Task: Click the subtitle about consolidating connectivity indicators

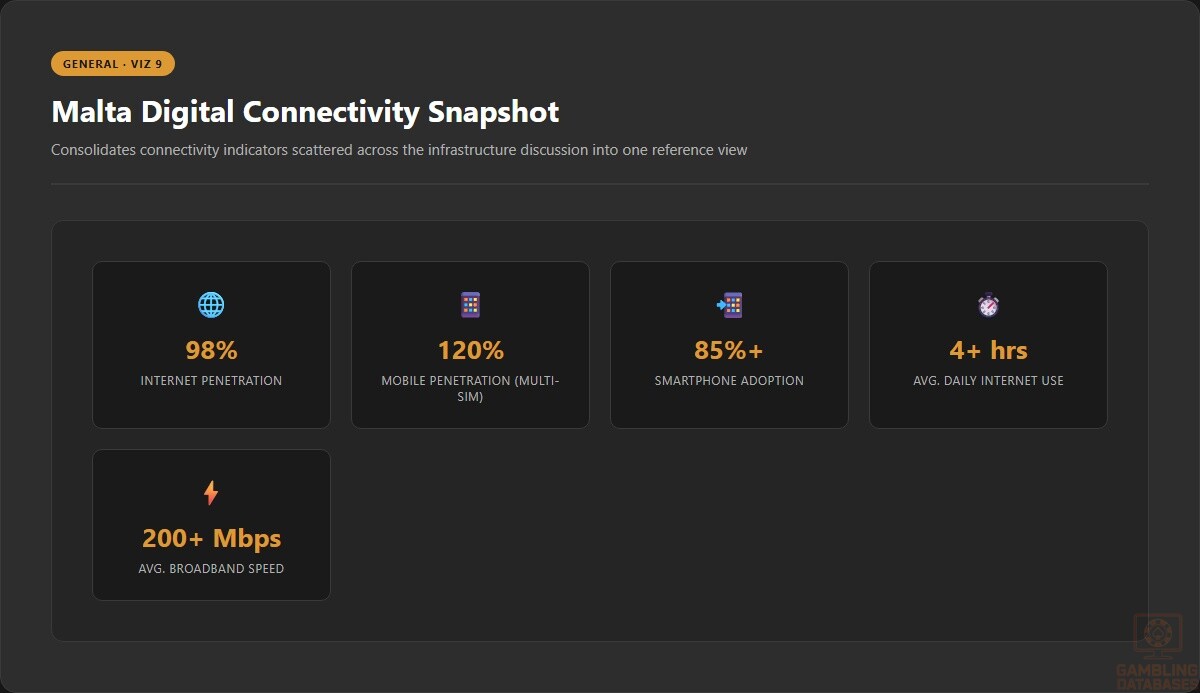Action: (x=399, y=150)
